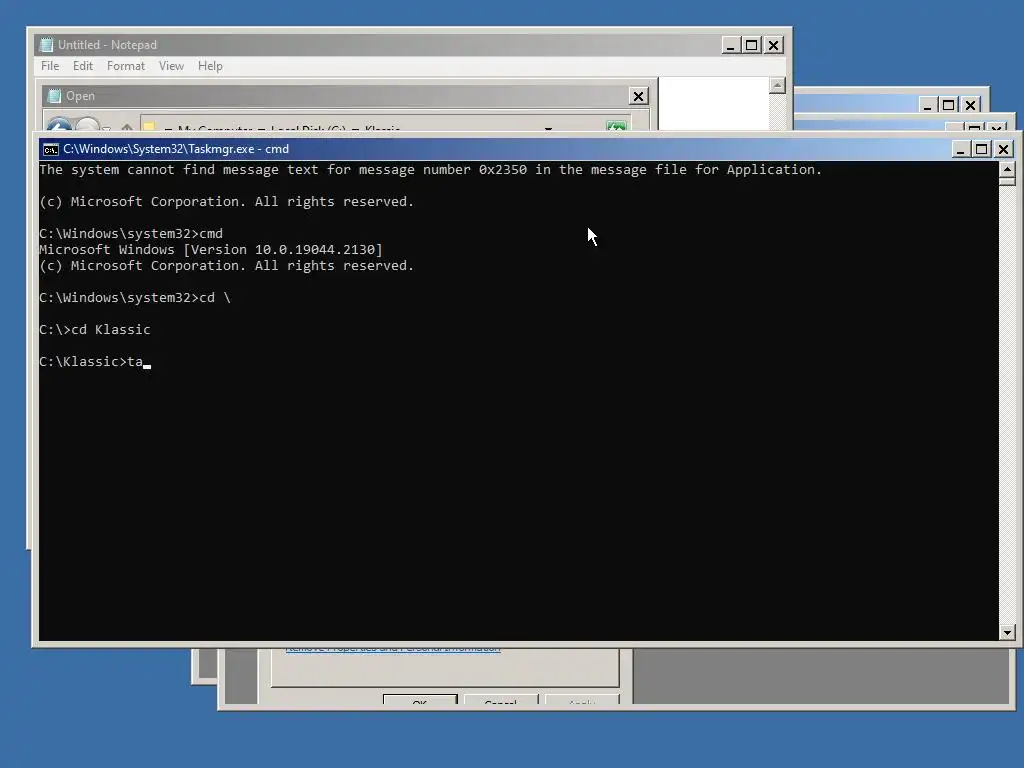
Task: Close the Open dialog
Action: [x=638, y=96]
